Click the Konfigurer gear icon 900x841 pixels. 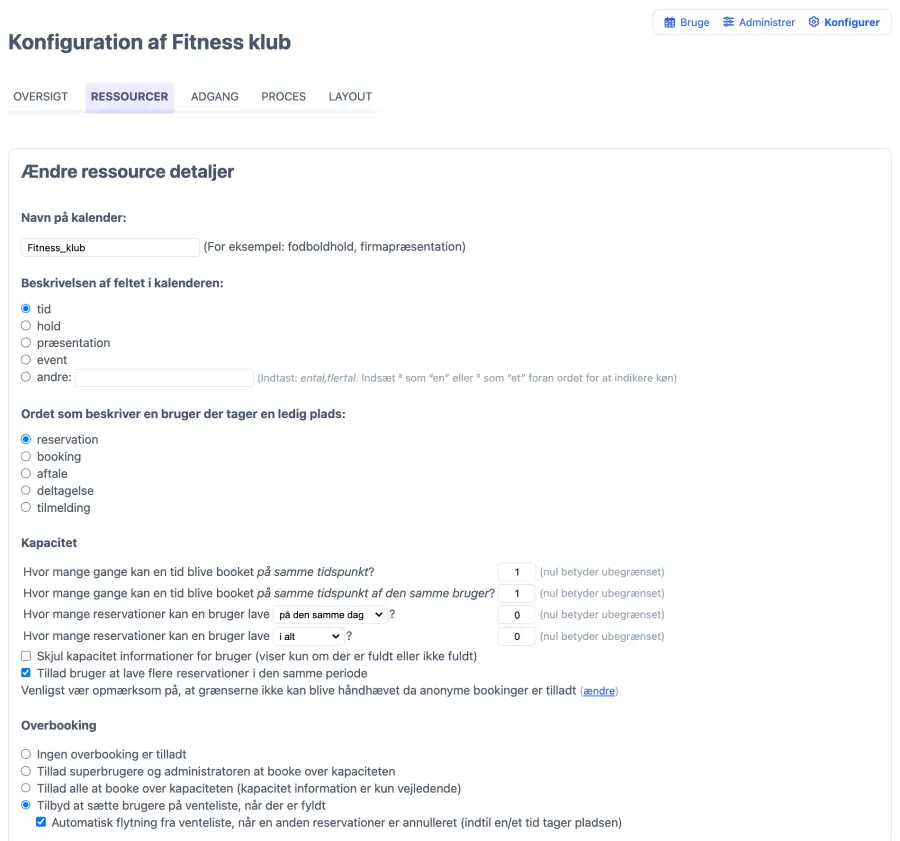point(814,22)
